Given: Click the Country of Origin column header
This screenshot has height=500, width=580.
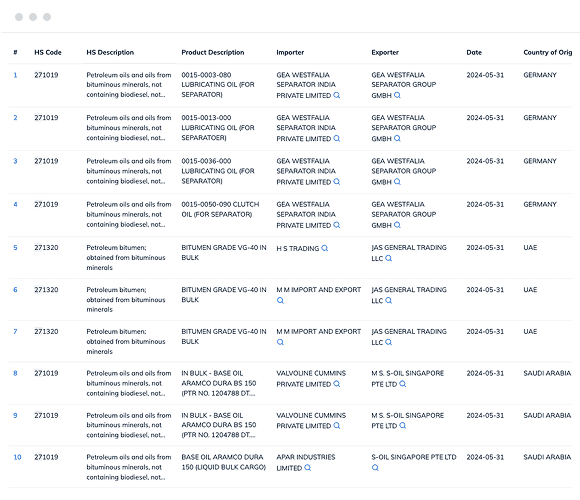Looking at the screenshot, I should click(548, 53).
